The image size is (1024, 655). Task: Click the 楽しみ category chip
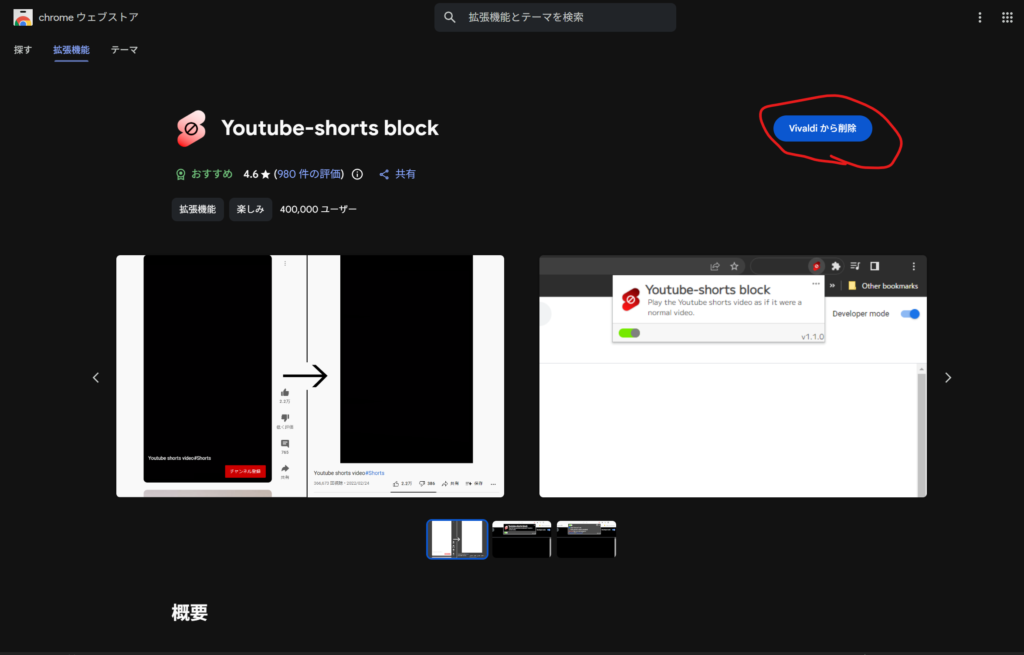250,209
